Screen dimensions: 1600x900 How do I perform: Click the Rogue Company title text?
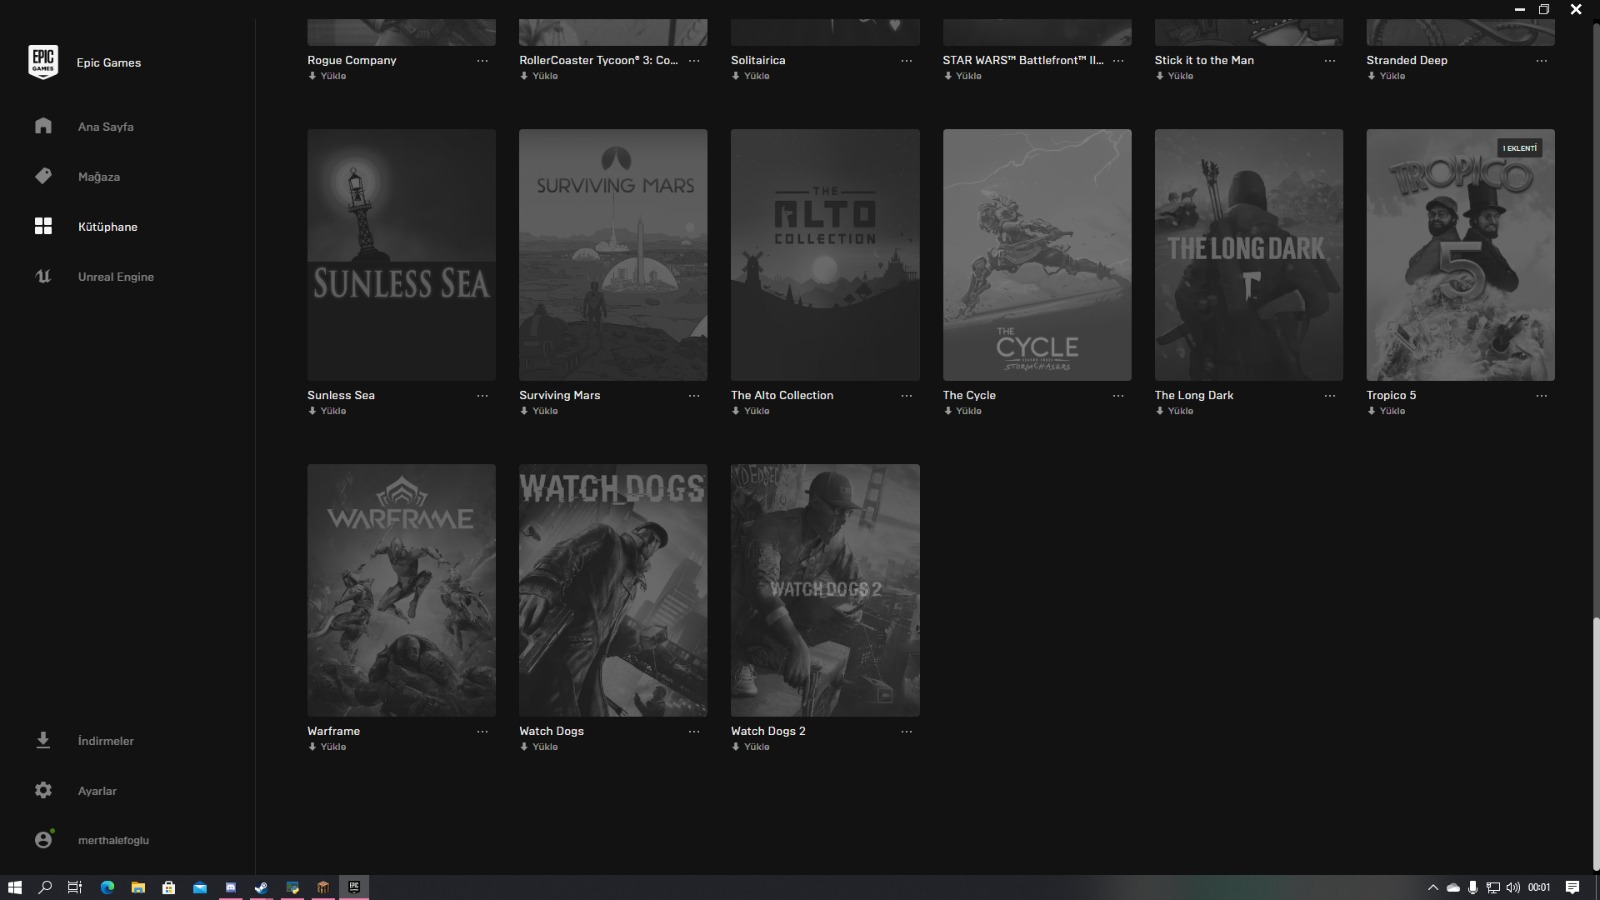click(352, 60)
